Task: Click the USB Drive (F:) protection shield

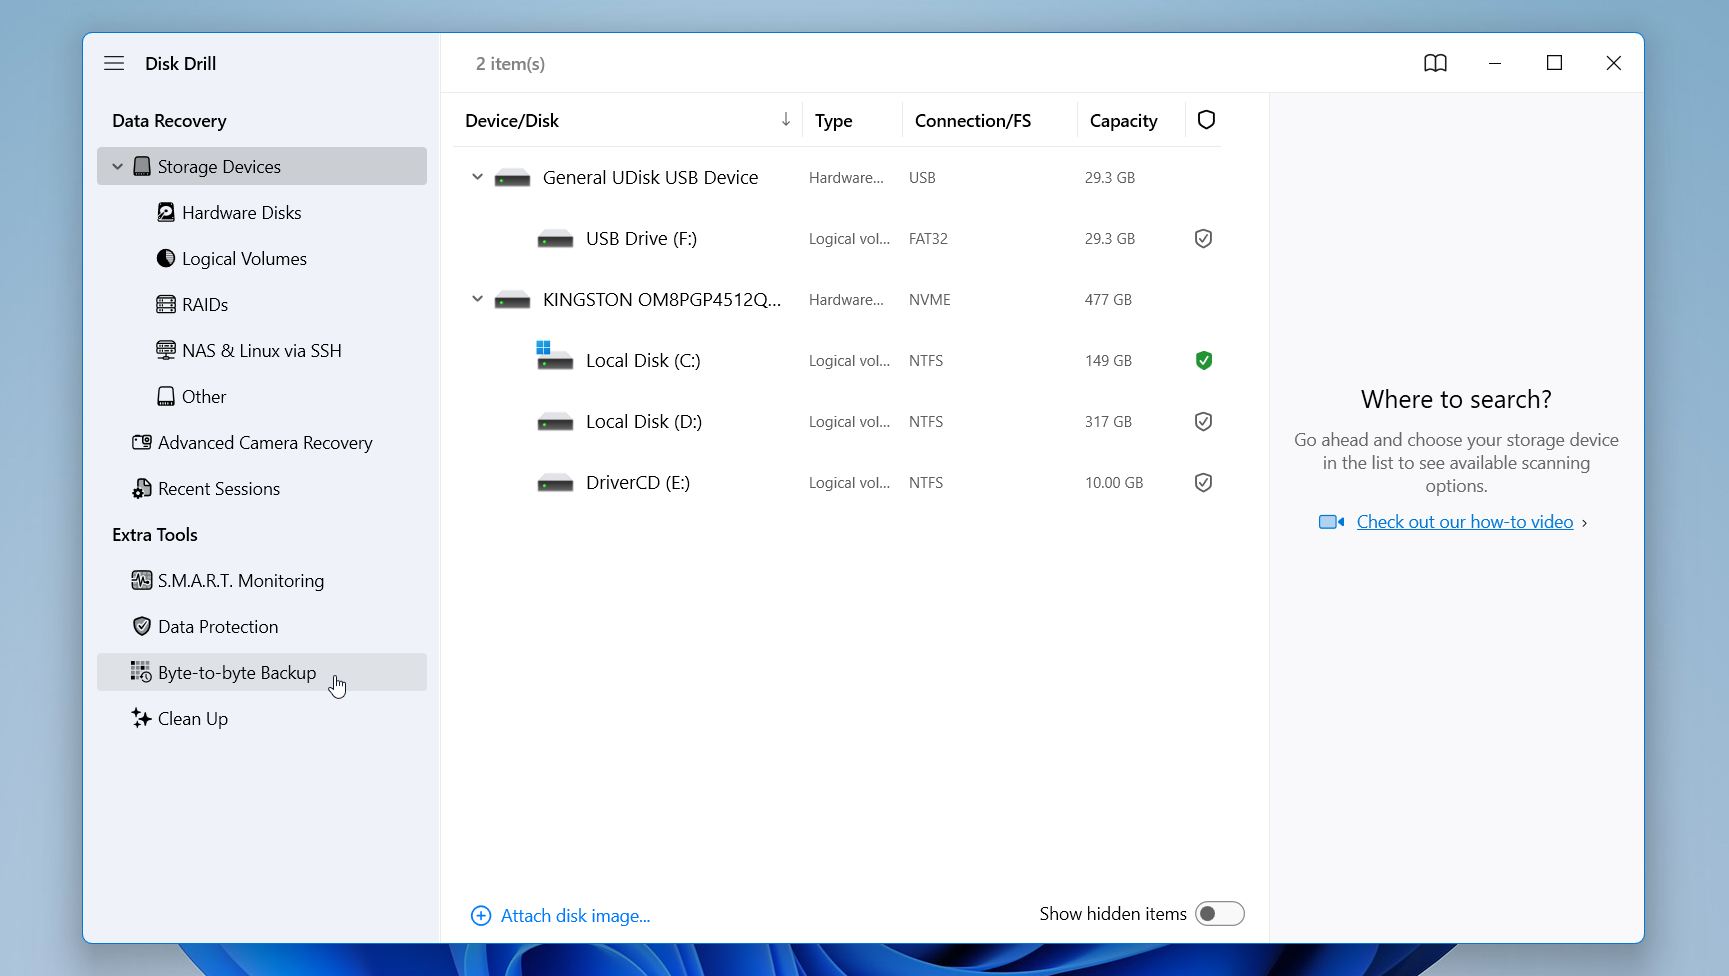Action: 1204,238
